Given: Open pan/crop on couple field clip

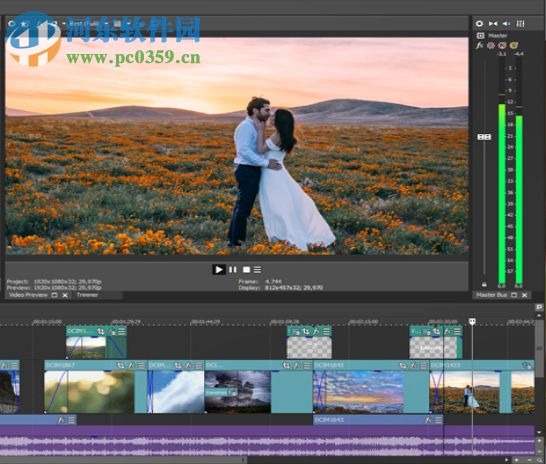Looking at the screenshot, I should pos(527,365).
